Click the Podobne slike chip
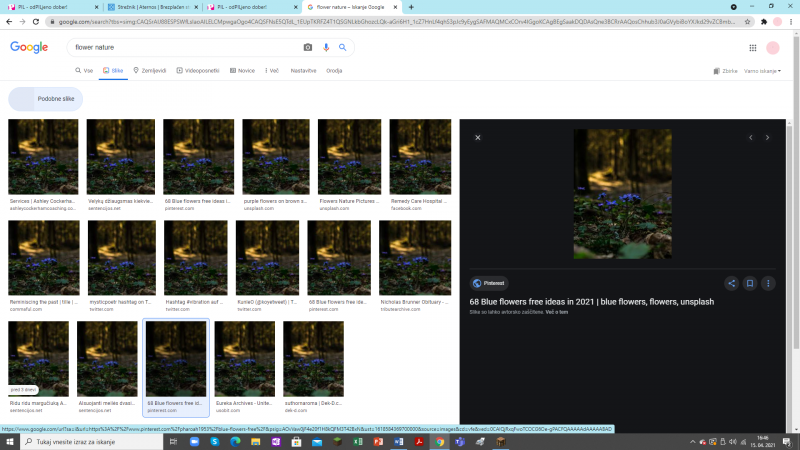Viewport: 800px width, 450px height. click(x=46, y=99)
